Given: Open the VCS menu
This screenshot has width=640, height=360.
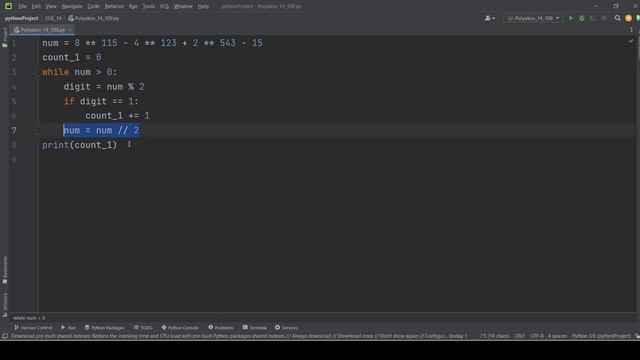Looking at the screenshot, I should click(x=164, y=6).
